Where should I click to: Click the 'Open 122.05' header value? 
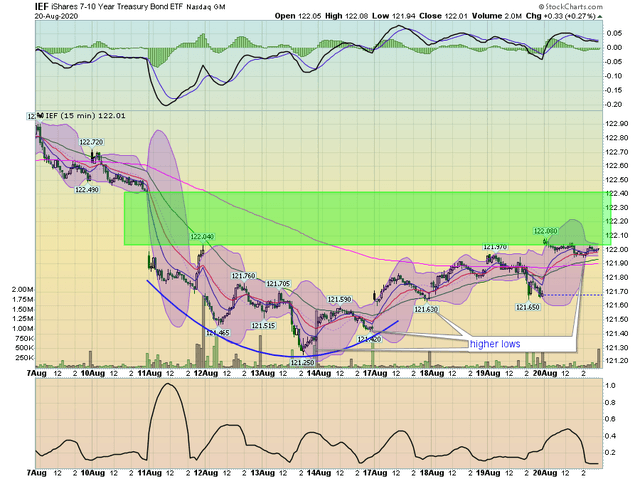298,16
